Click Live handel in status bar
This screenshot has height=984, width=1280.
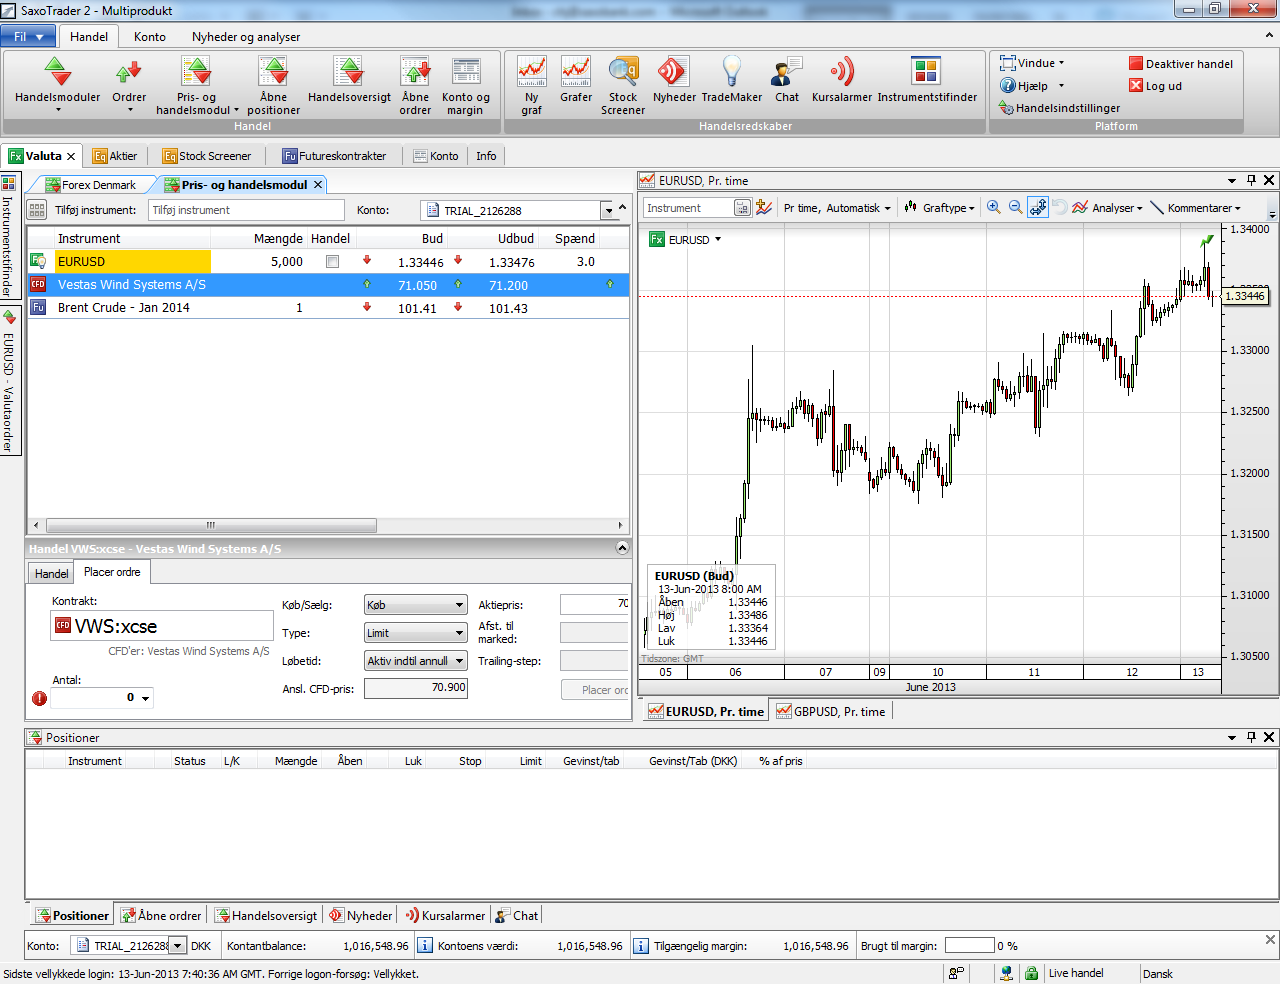1076,973
